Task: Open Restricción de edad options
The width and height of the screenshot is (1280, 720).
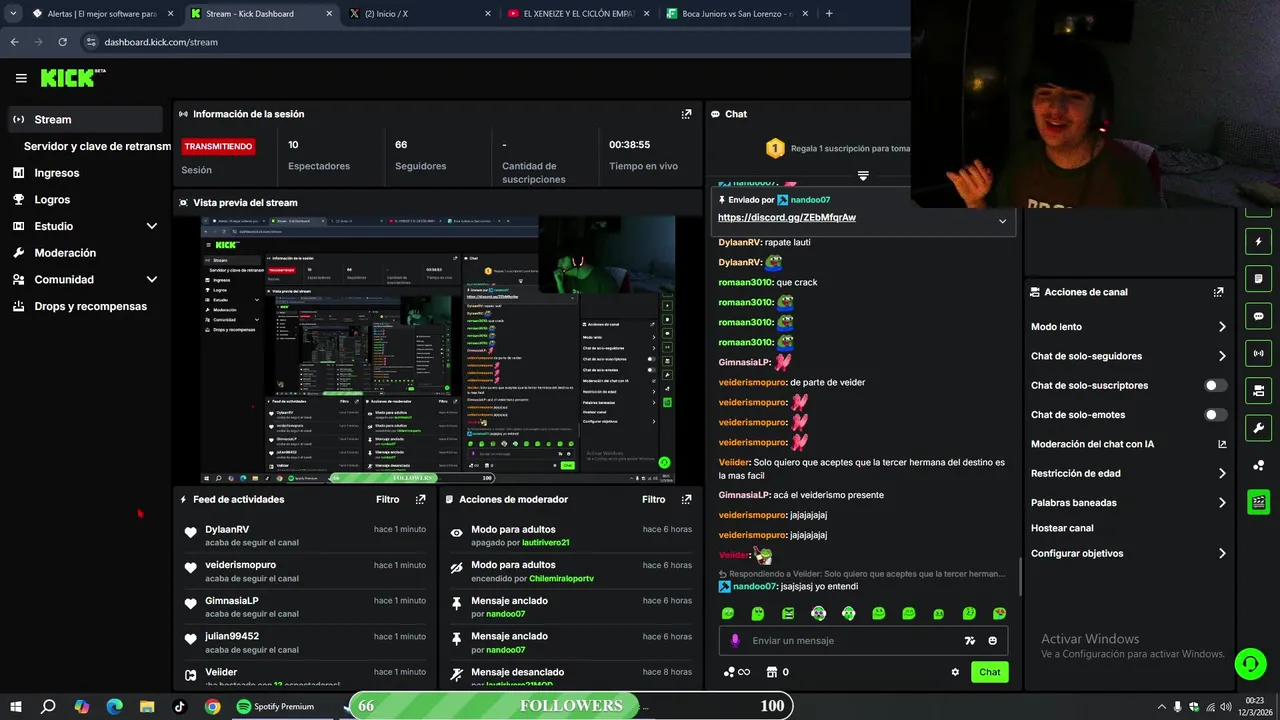Action: tap(1129, 474)
